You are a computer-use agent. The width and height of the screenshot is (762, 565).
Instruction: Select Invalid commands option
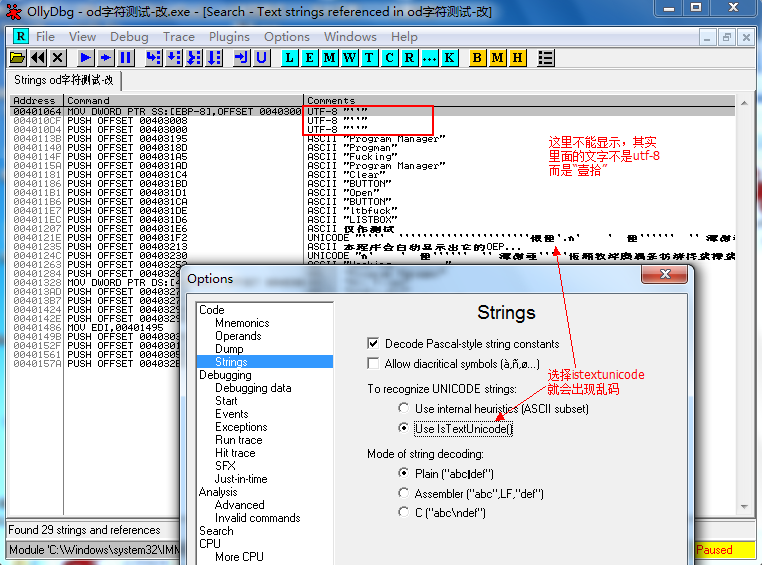(x=258, y=518)
